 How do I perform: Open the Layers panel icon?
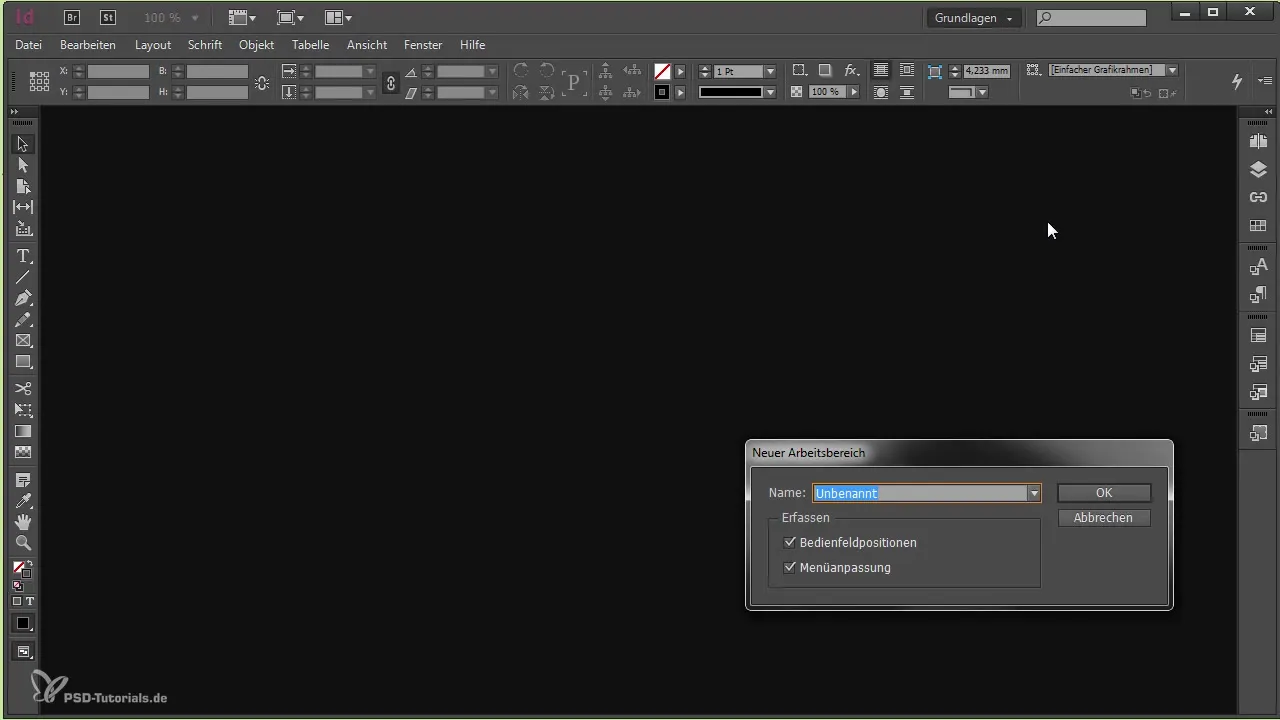[1259, 169]
